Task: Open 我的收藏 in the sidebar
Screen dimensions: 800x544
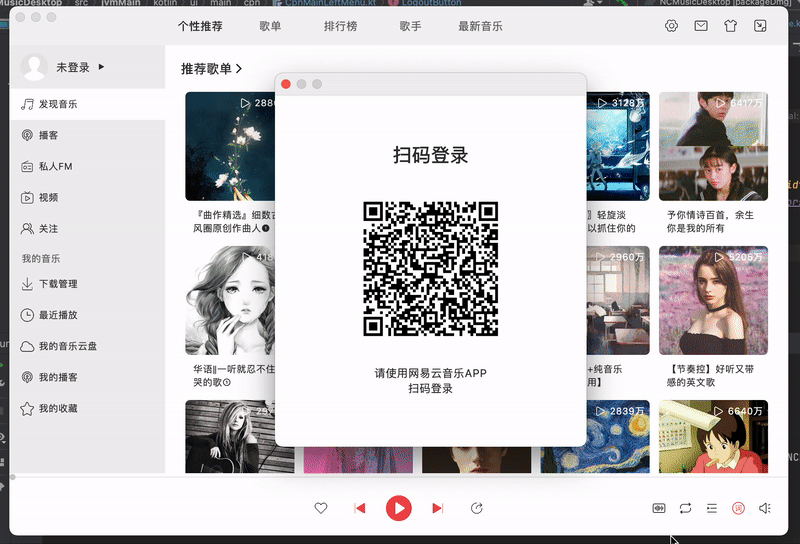Action: coord(87,408)
